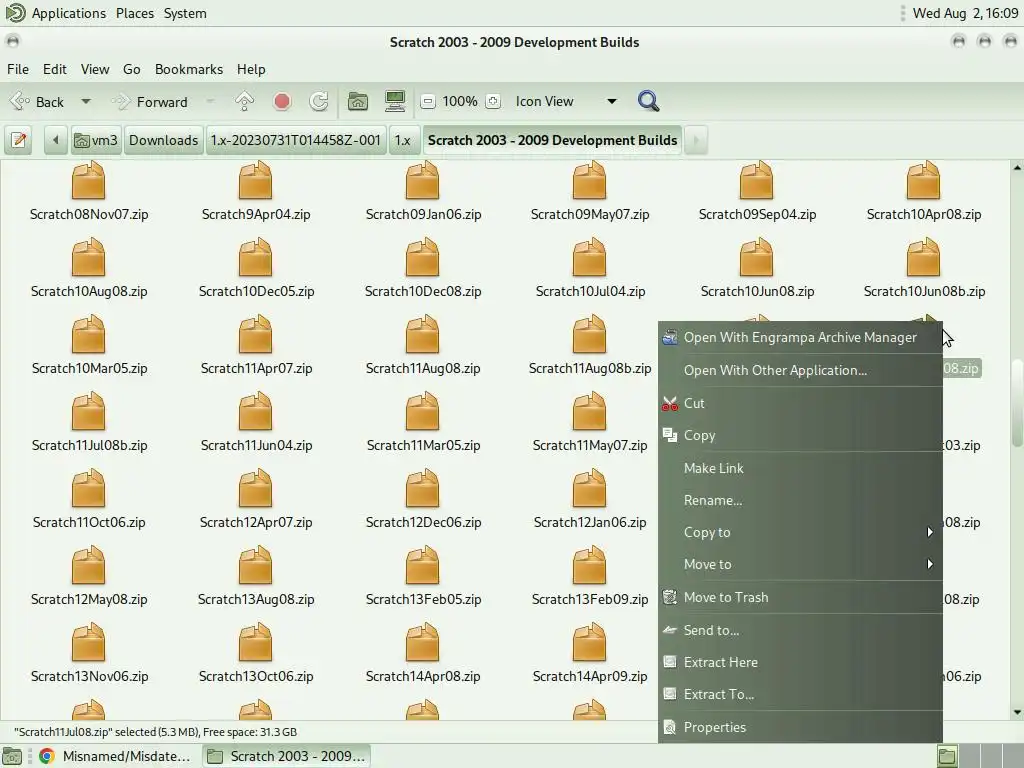Open the Go menu
This screenshot has height=768, width=1024.
[x=131, y=69]
